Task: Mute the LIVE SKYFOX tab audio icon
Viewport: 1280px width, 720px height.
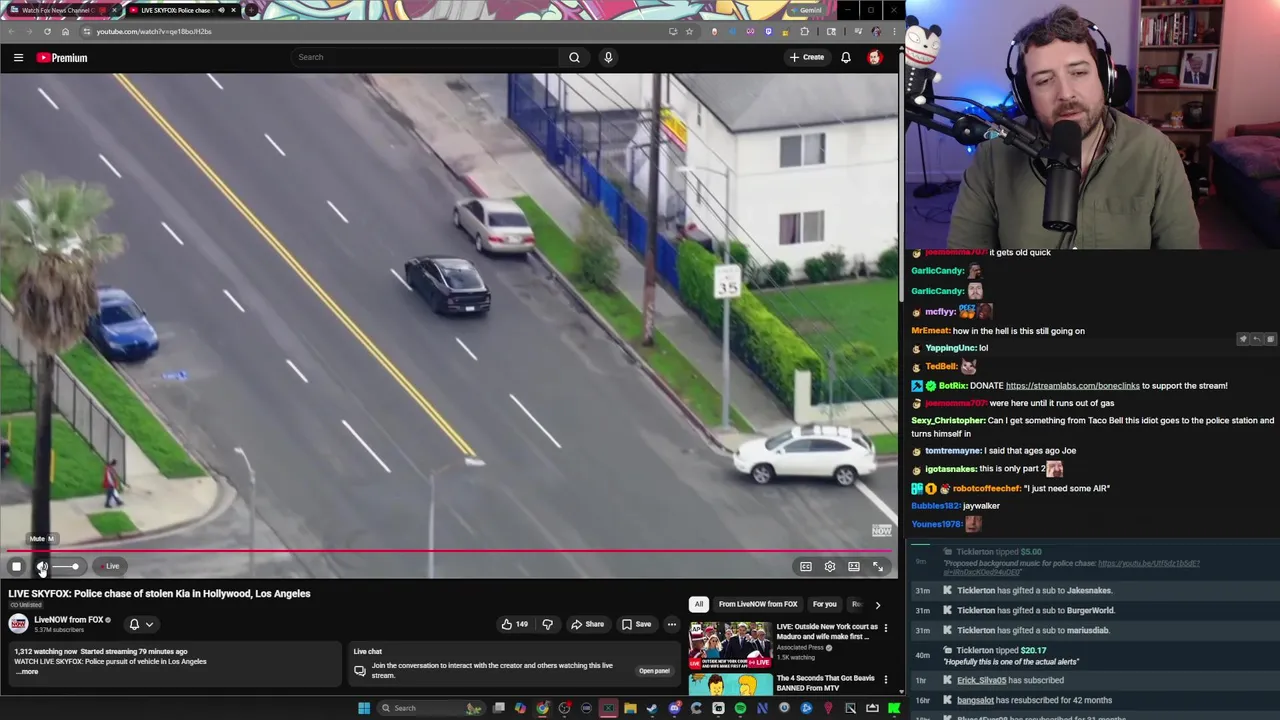Action: coord(221,10)
